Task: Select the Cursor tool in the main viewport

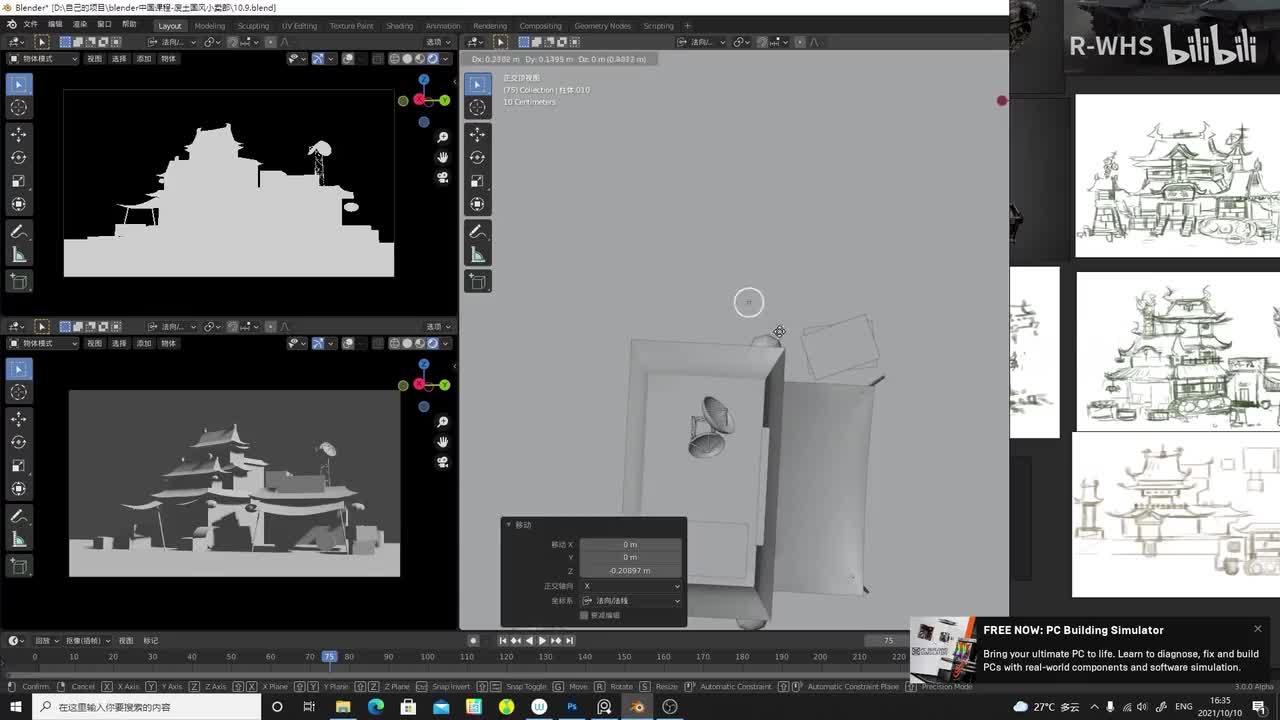Action: [477, 107]
